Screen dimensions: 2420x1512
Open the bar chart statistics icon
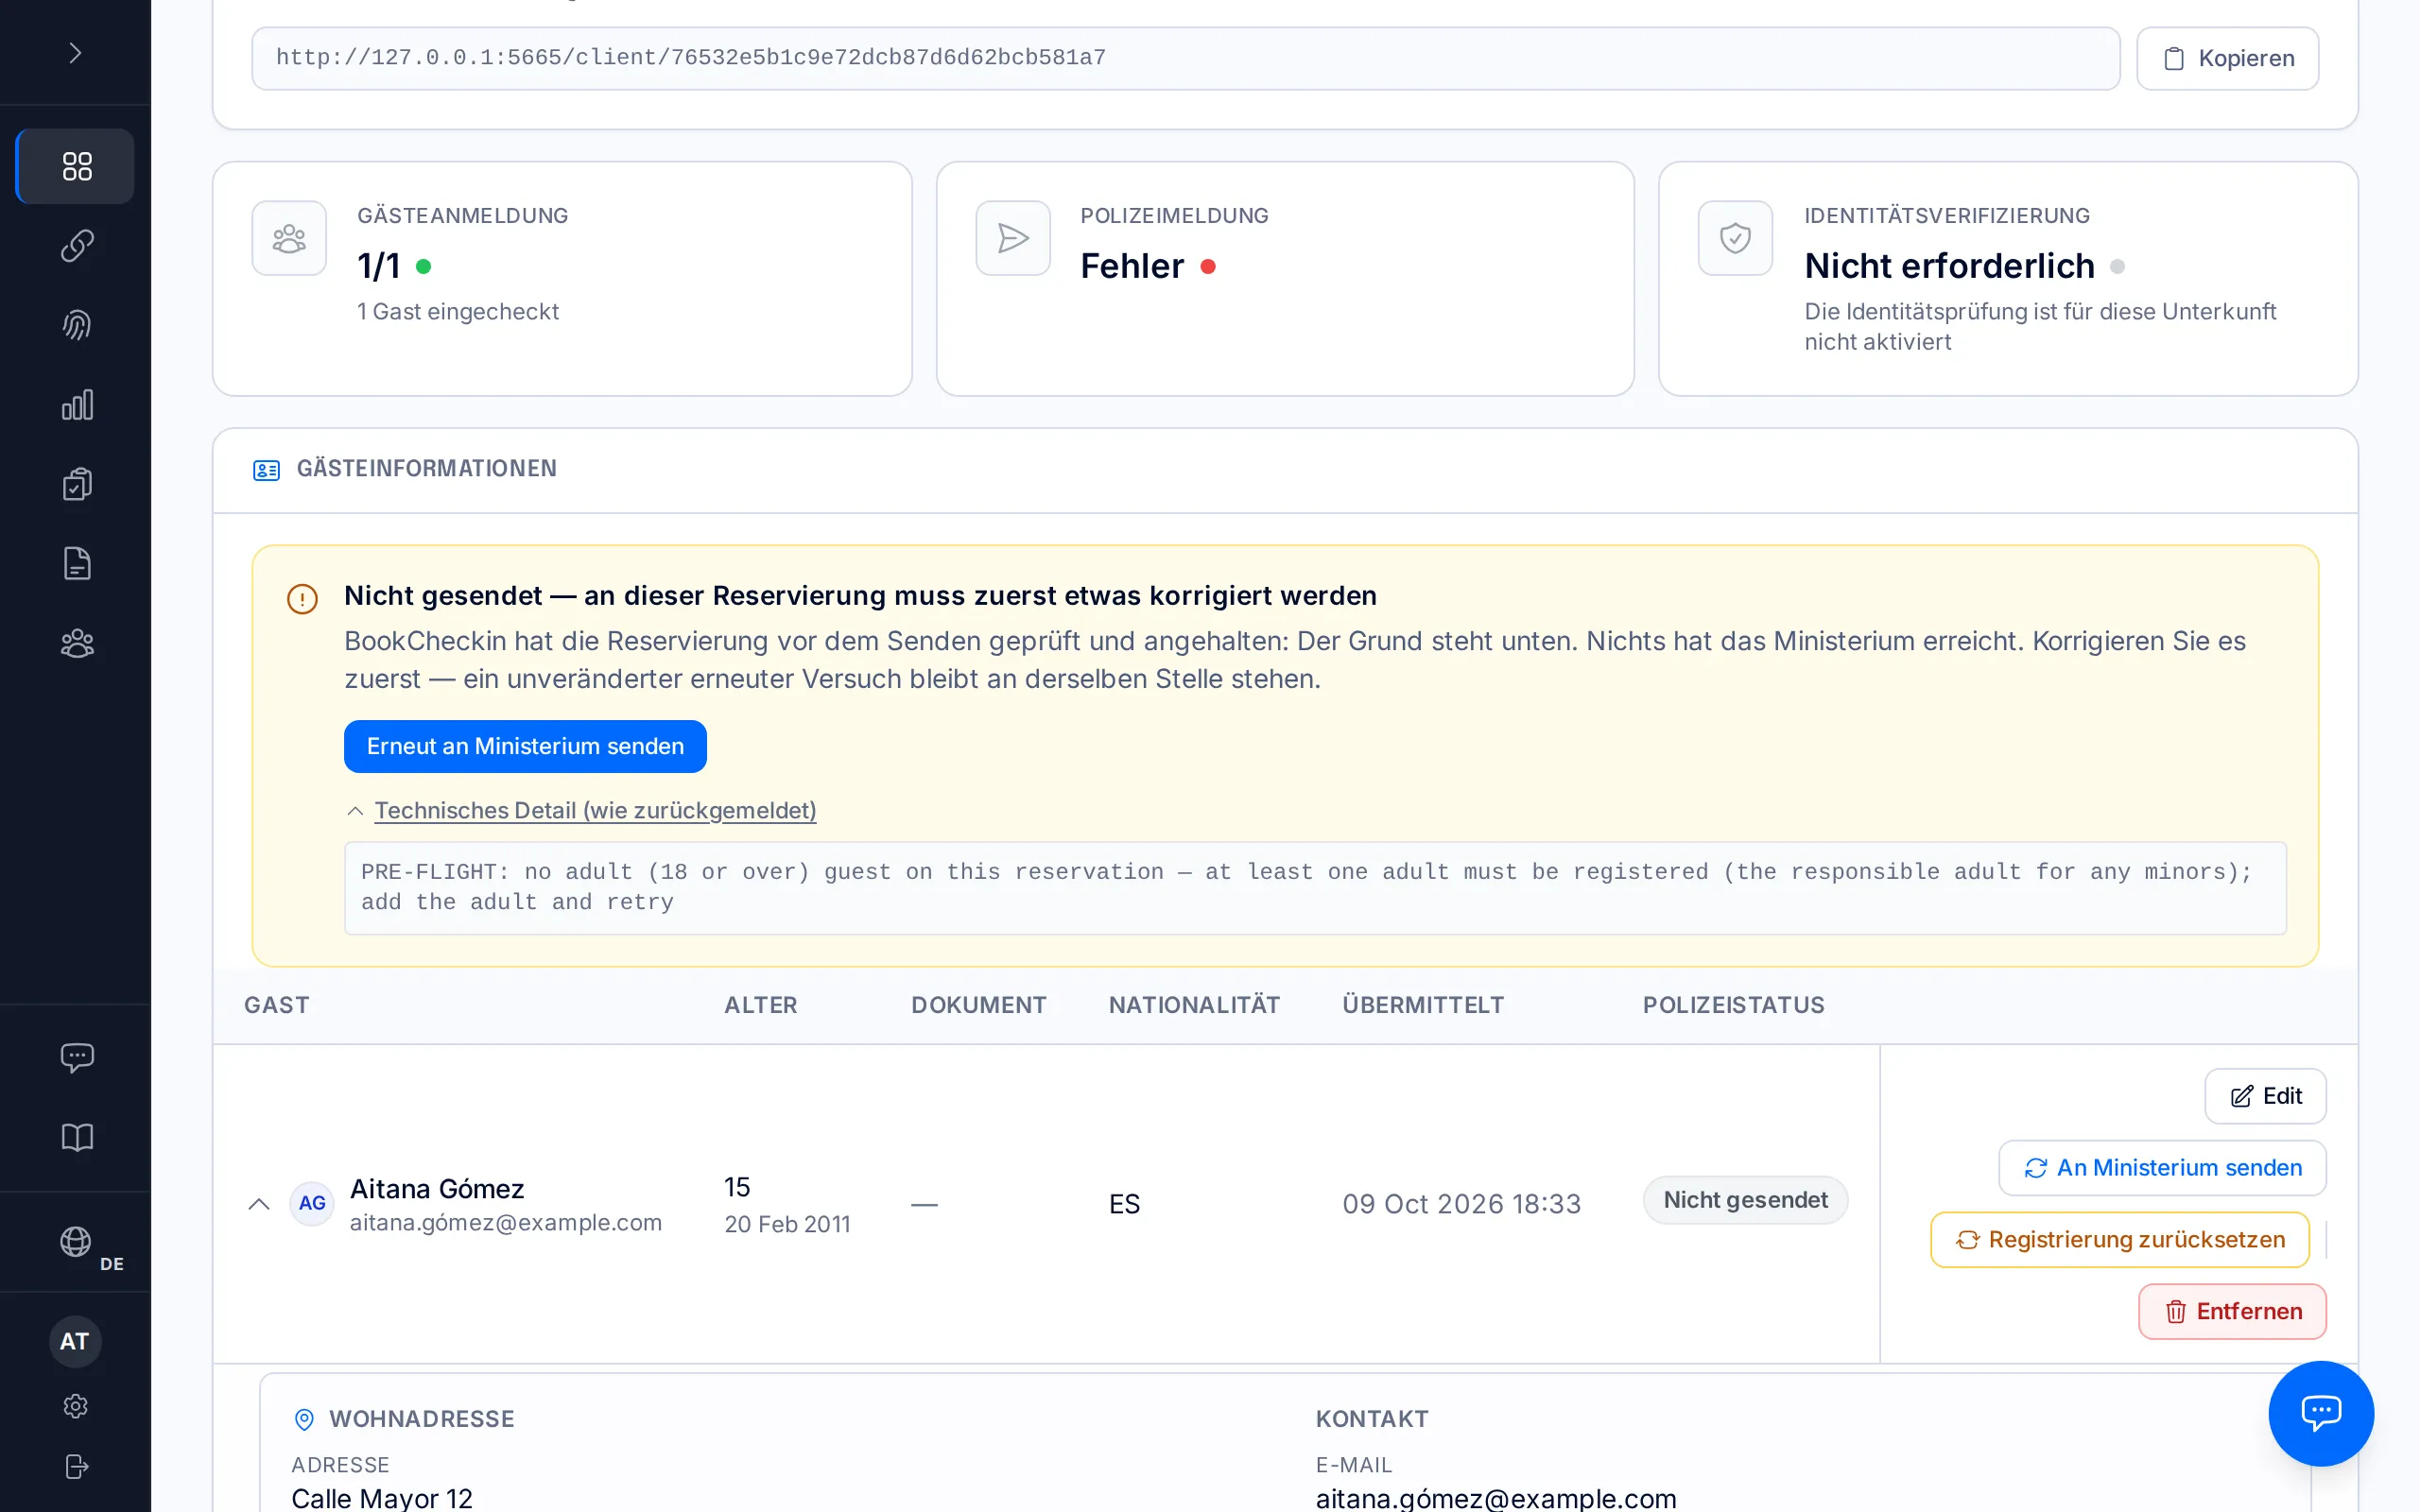[x=76, y=405]
